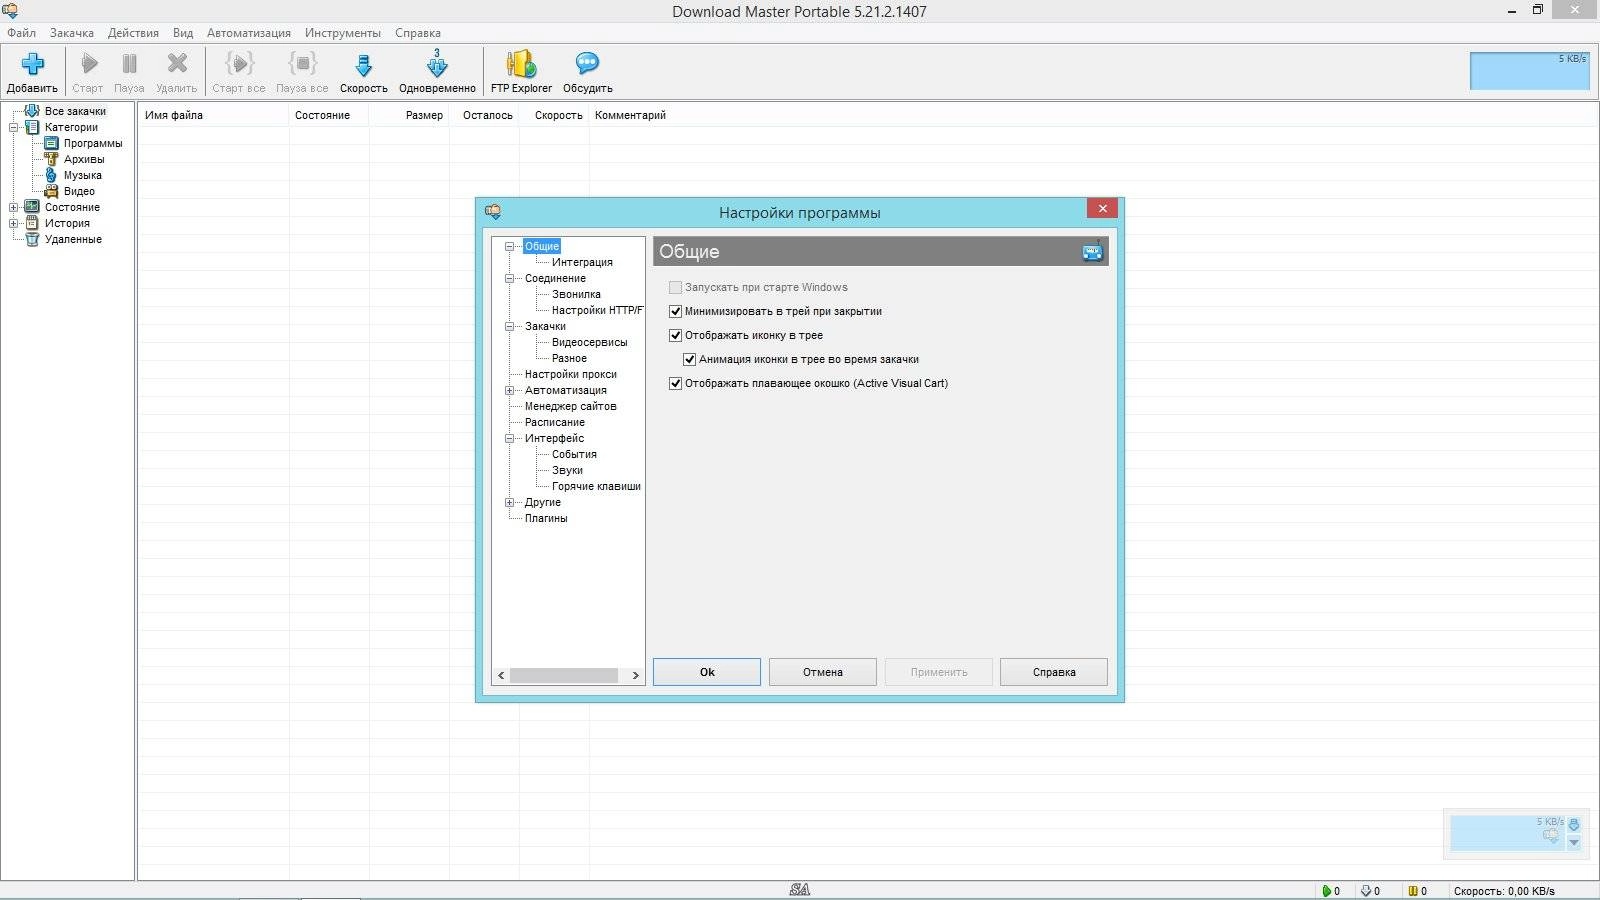Select Все закачки in the sidebar
The image size is (1600, 900).
coord(75,111)
